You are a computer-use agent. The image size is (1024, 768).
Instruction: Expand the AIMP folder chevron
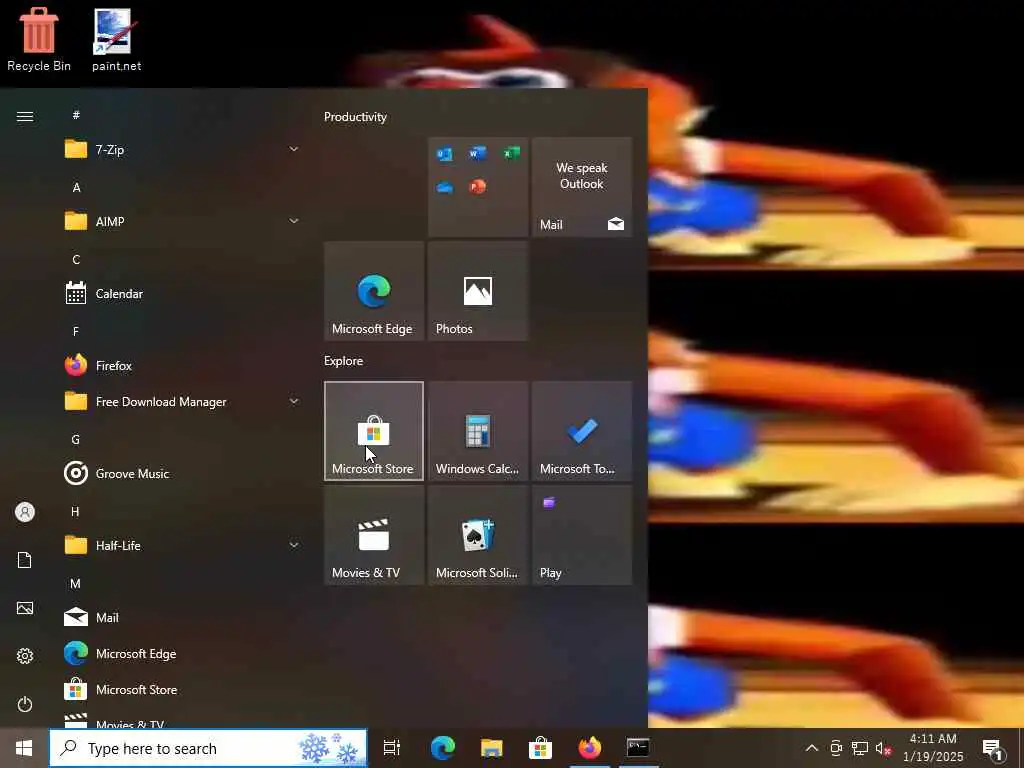tap(294, 221)
